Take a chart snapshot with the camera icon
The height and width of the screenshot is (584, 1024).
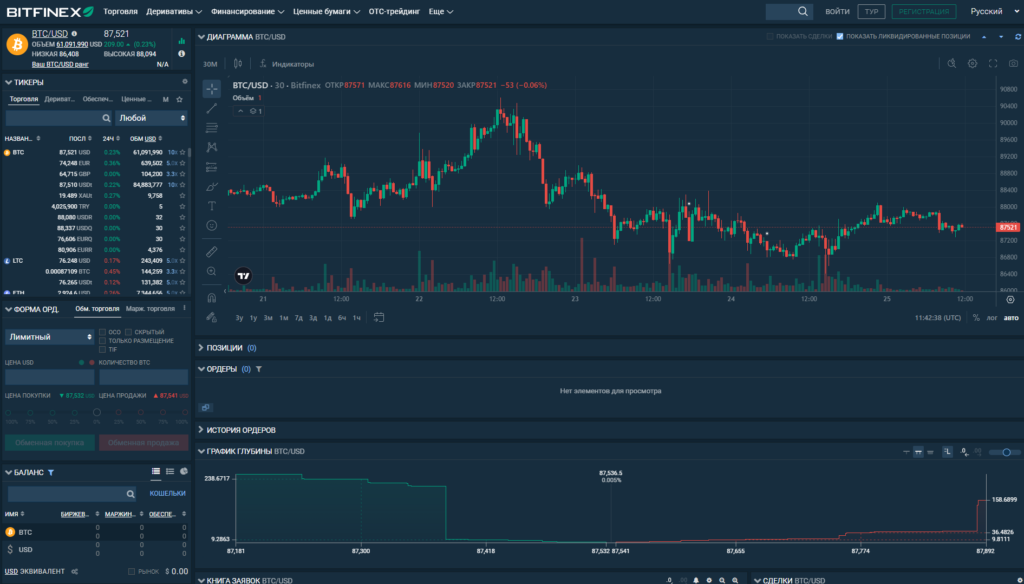click(1011, 63)
